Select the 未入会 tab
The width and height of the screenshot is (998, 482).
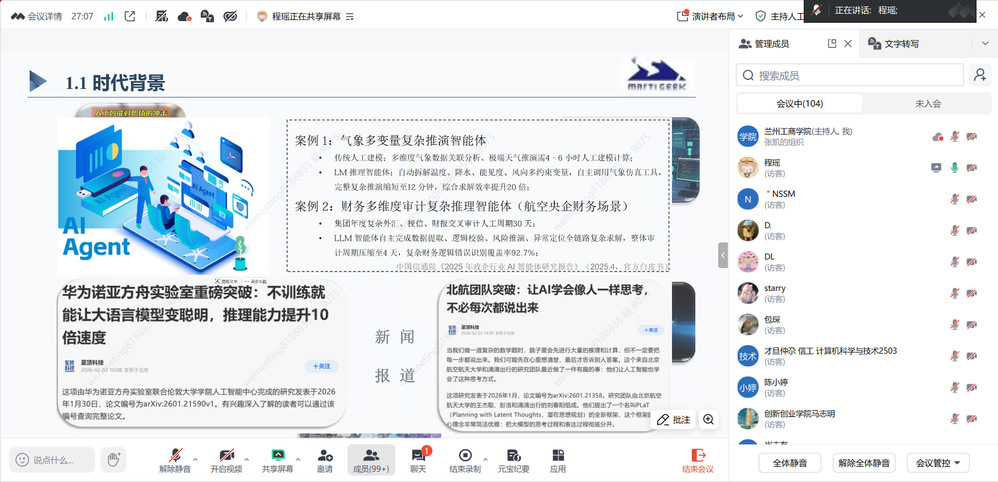pos(927,104)
